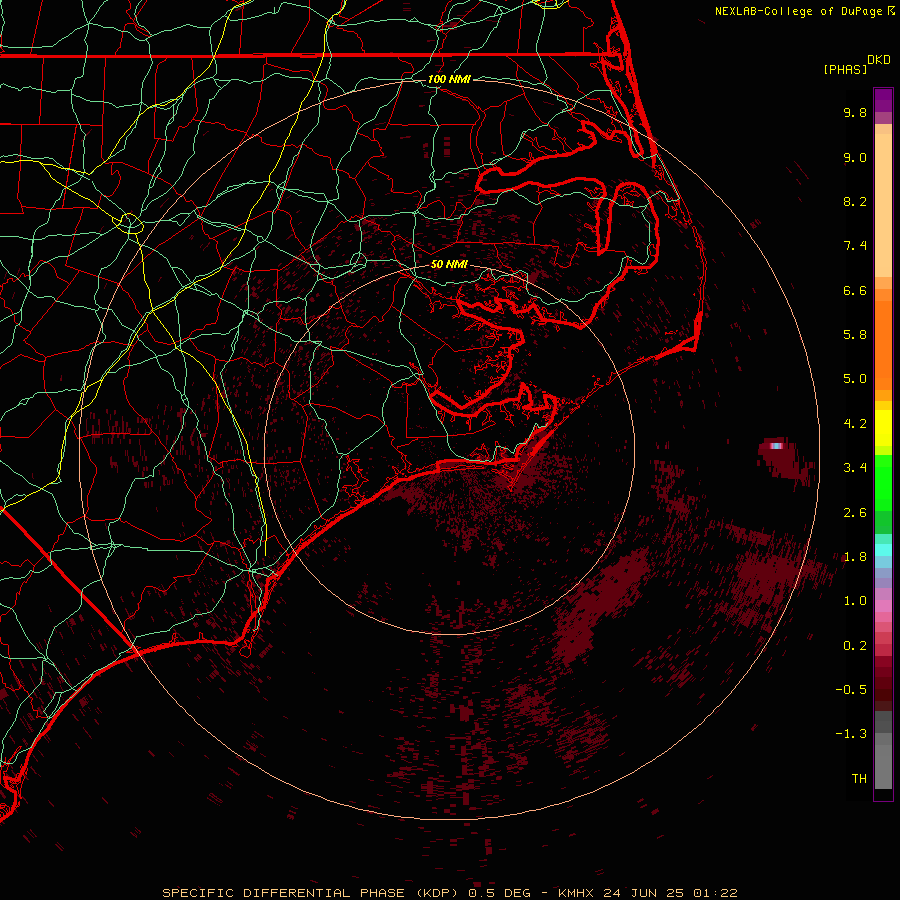This screenshot has height=900, width=900.
Task: Click the 100 NMI range ring label
Action: click(x=449, y=79)
